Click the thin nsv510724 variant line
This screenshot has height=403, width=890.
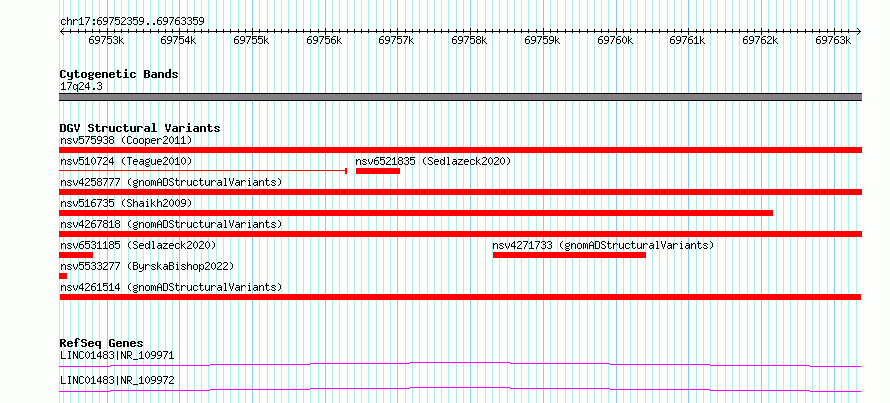point(203,170)
